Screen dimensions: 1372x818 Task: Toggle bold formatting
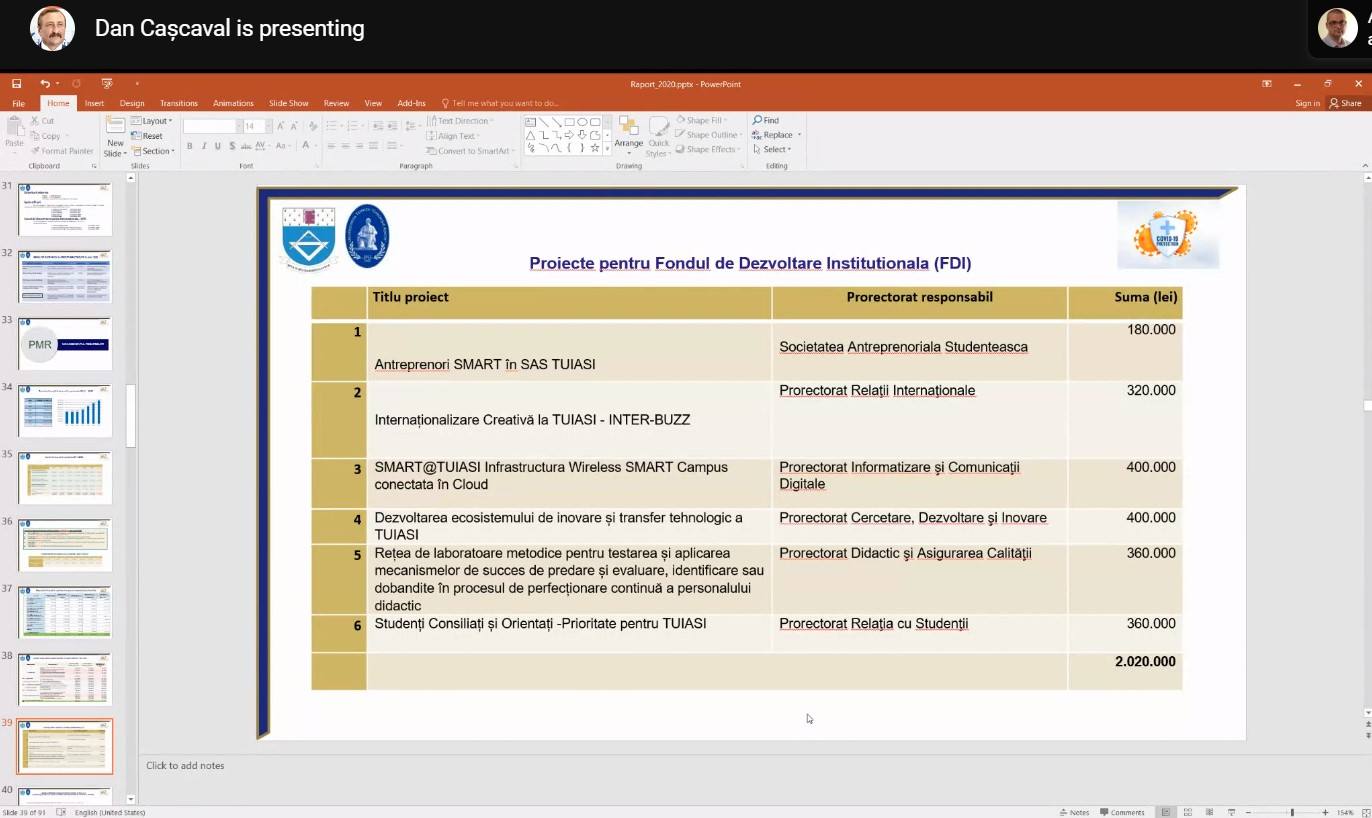pyautogui.click(x=189, y=146)
